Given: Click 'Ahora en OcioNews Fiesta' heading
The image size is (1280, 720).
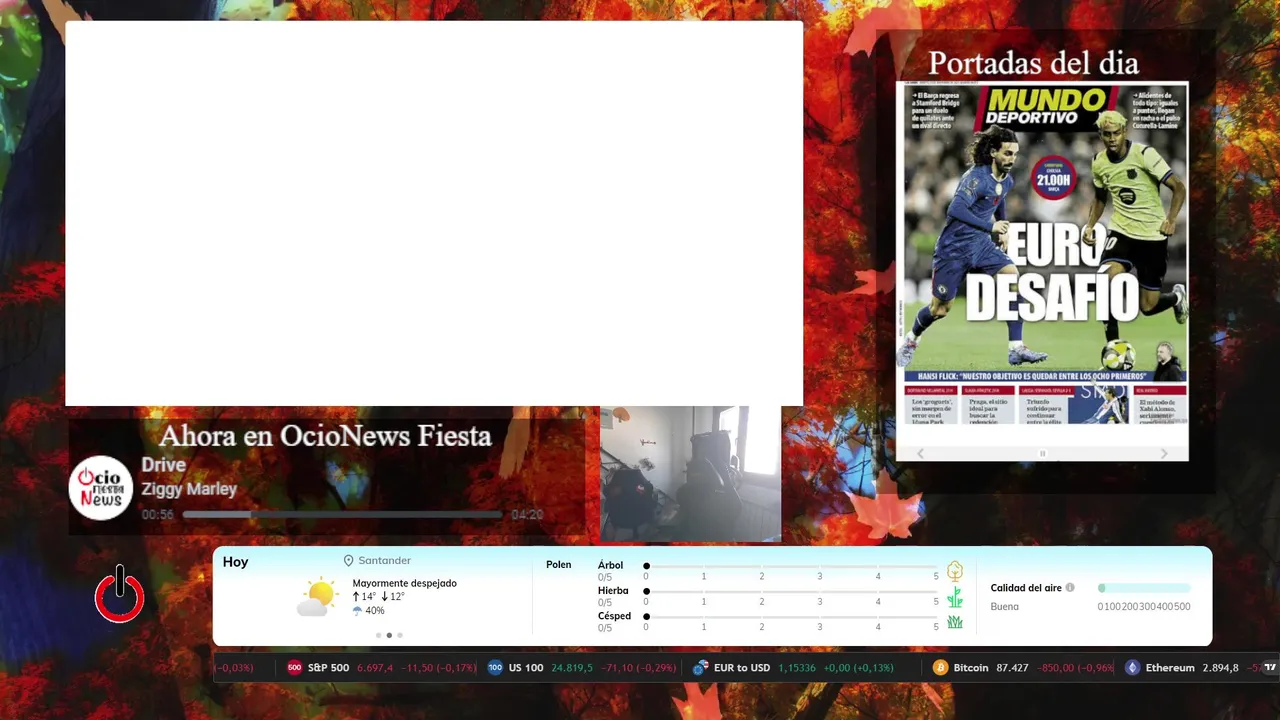Looking at the screenshot, I should [325, 436].
